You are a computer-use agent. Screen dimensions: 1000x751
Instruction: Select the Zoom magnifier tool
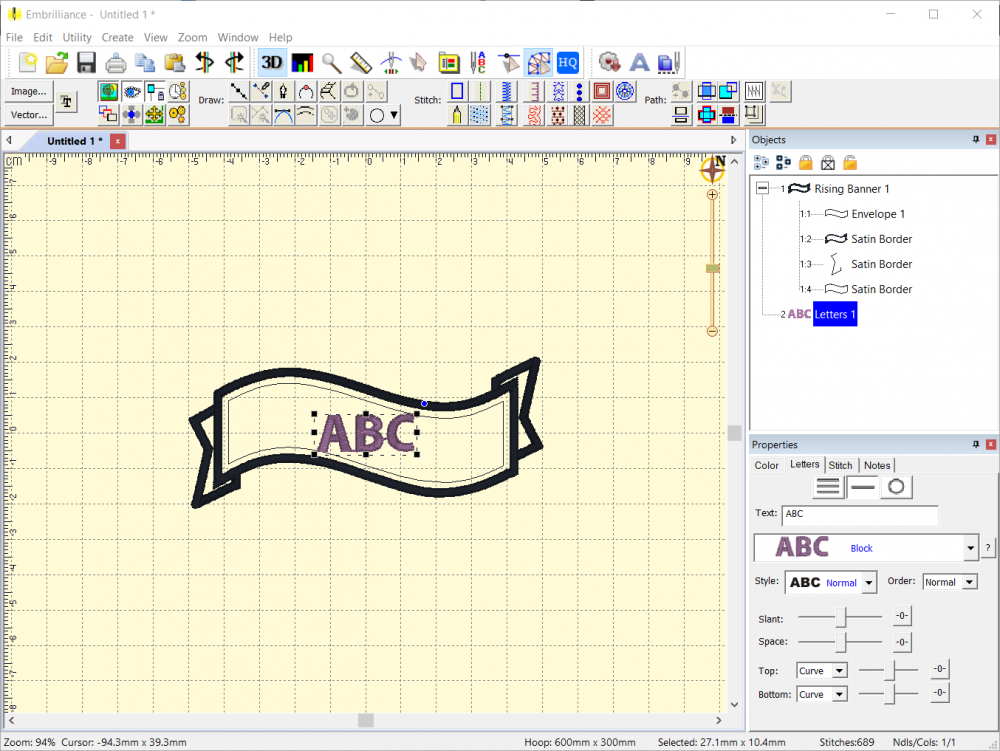[331, 62]
